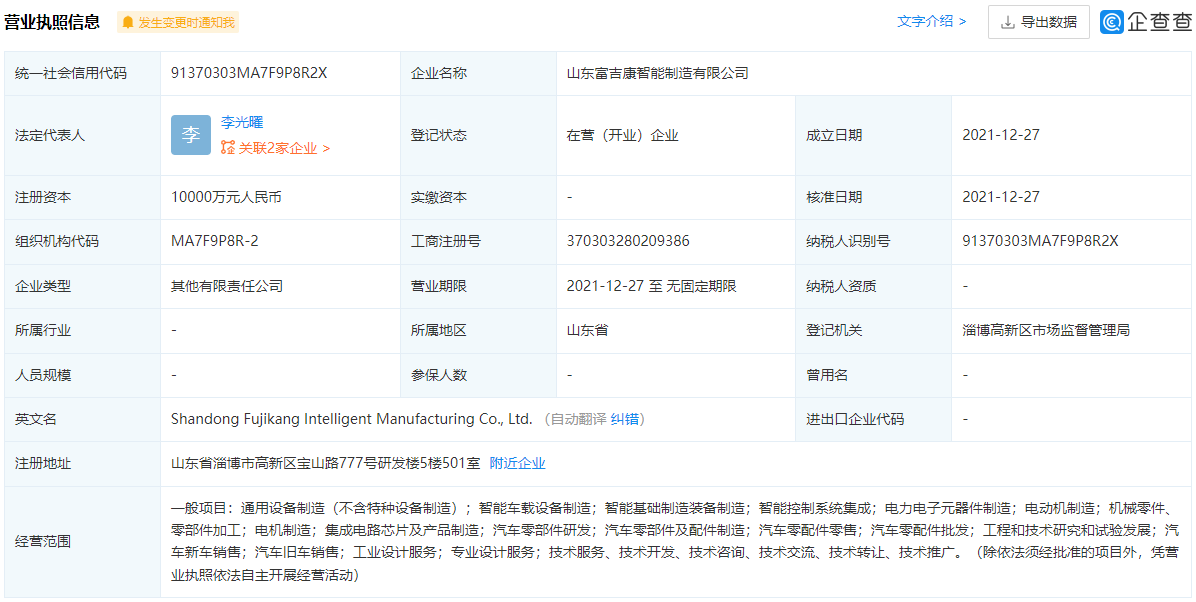Click registered address 山东省淄博市高新区宝山路777号
The image size is (1196, 602).
(x=325, y=463)
